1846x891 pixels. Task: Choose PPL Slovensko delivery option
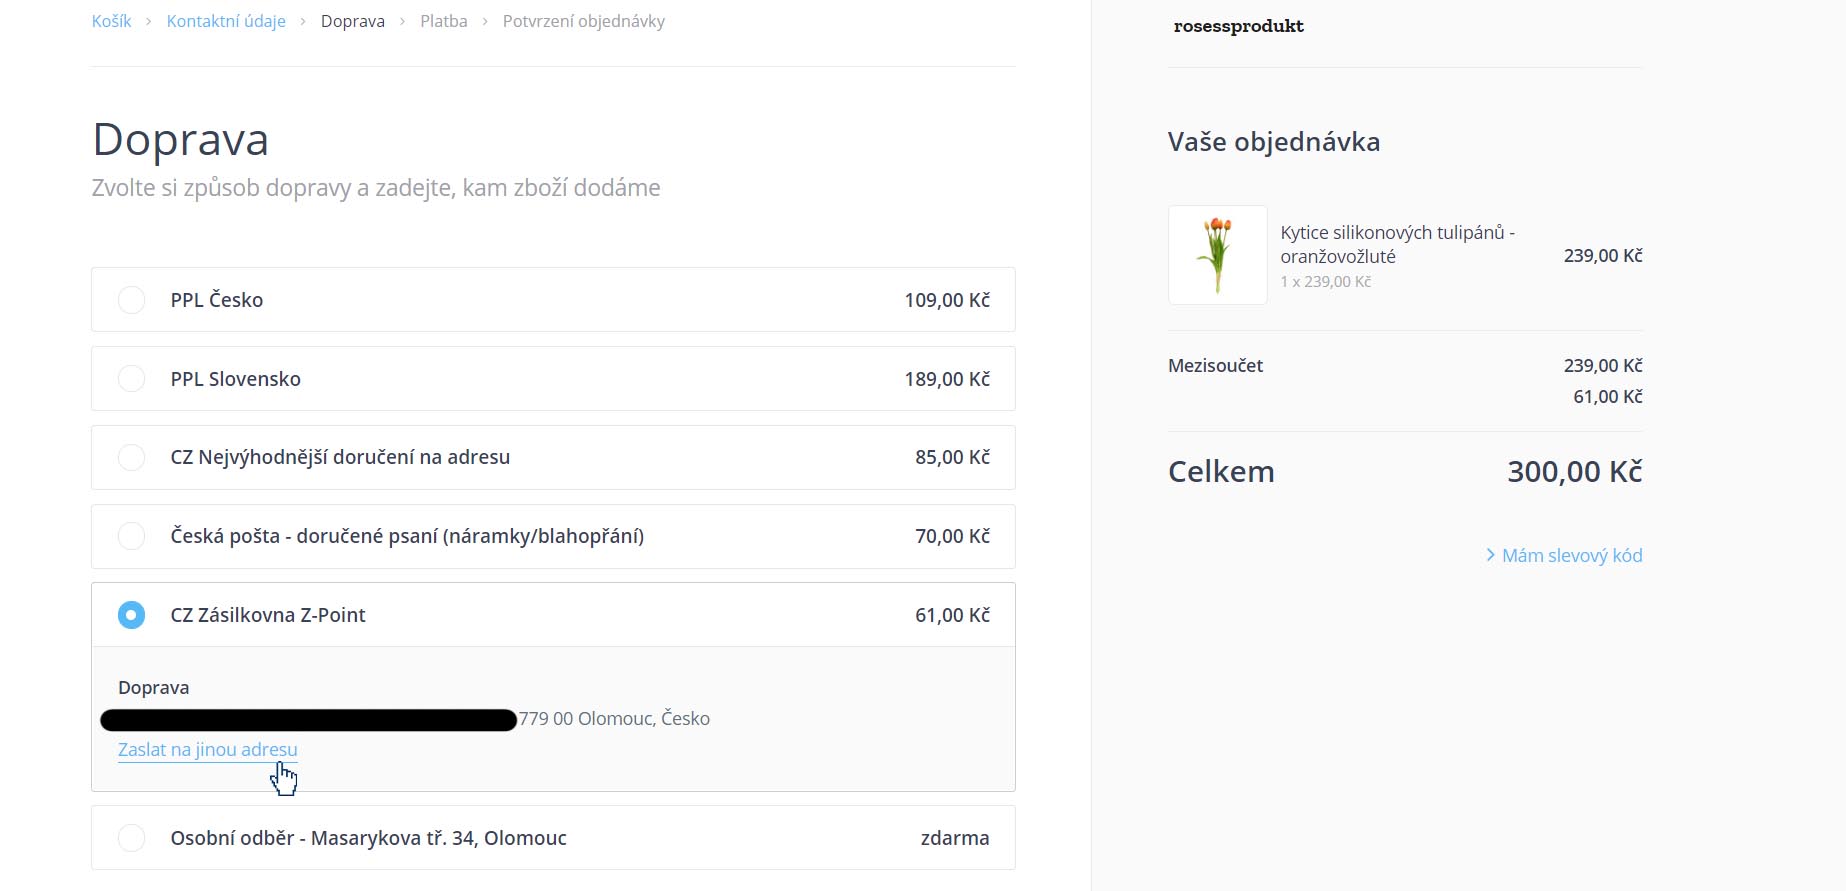[x=131, y=379]
